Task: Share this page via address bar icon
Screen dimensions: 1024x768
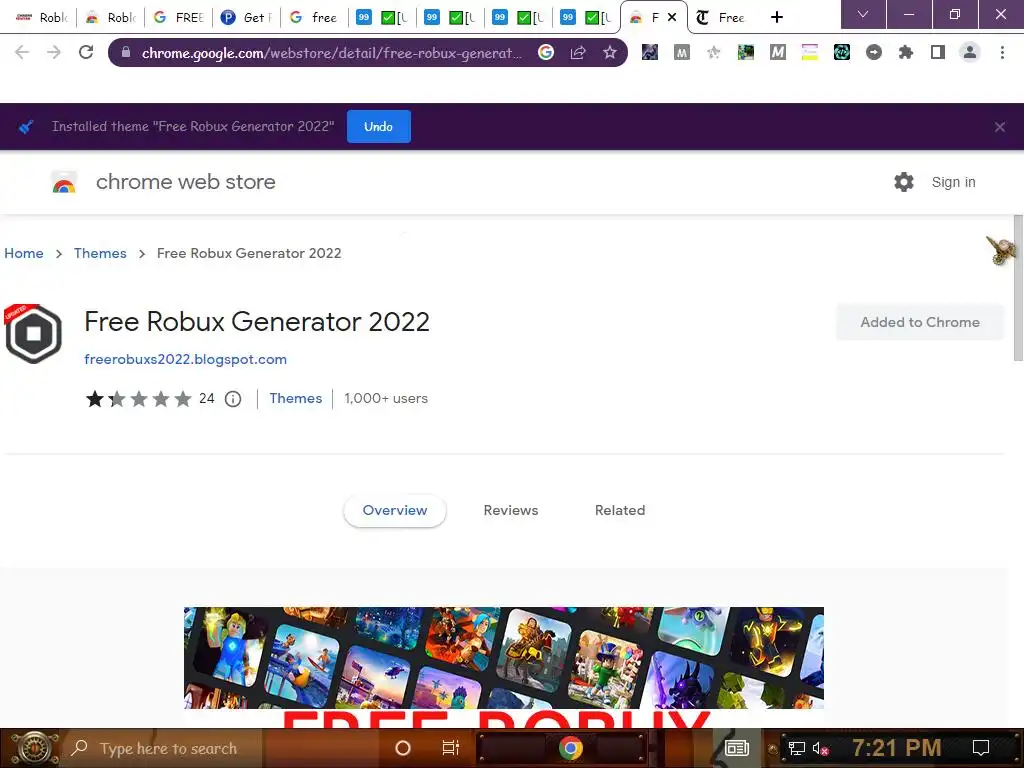Action: pos(578,52)
